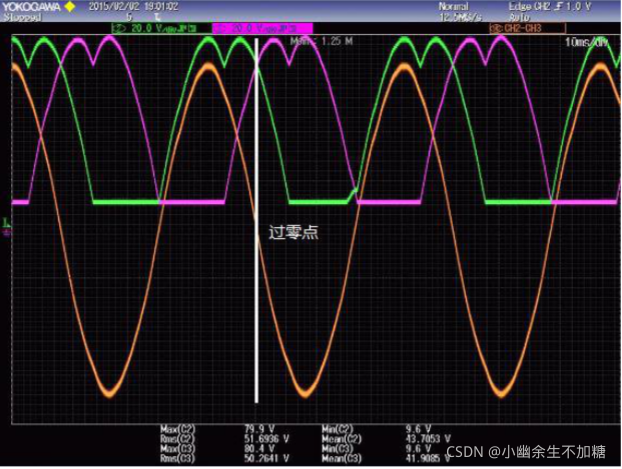The image size is (622, 469).
Task: Click the Max(C3) measurement label
Action: (178, 449)
